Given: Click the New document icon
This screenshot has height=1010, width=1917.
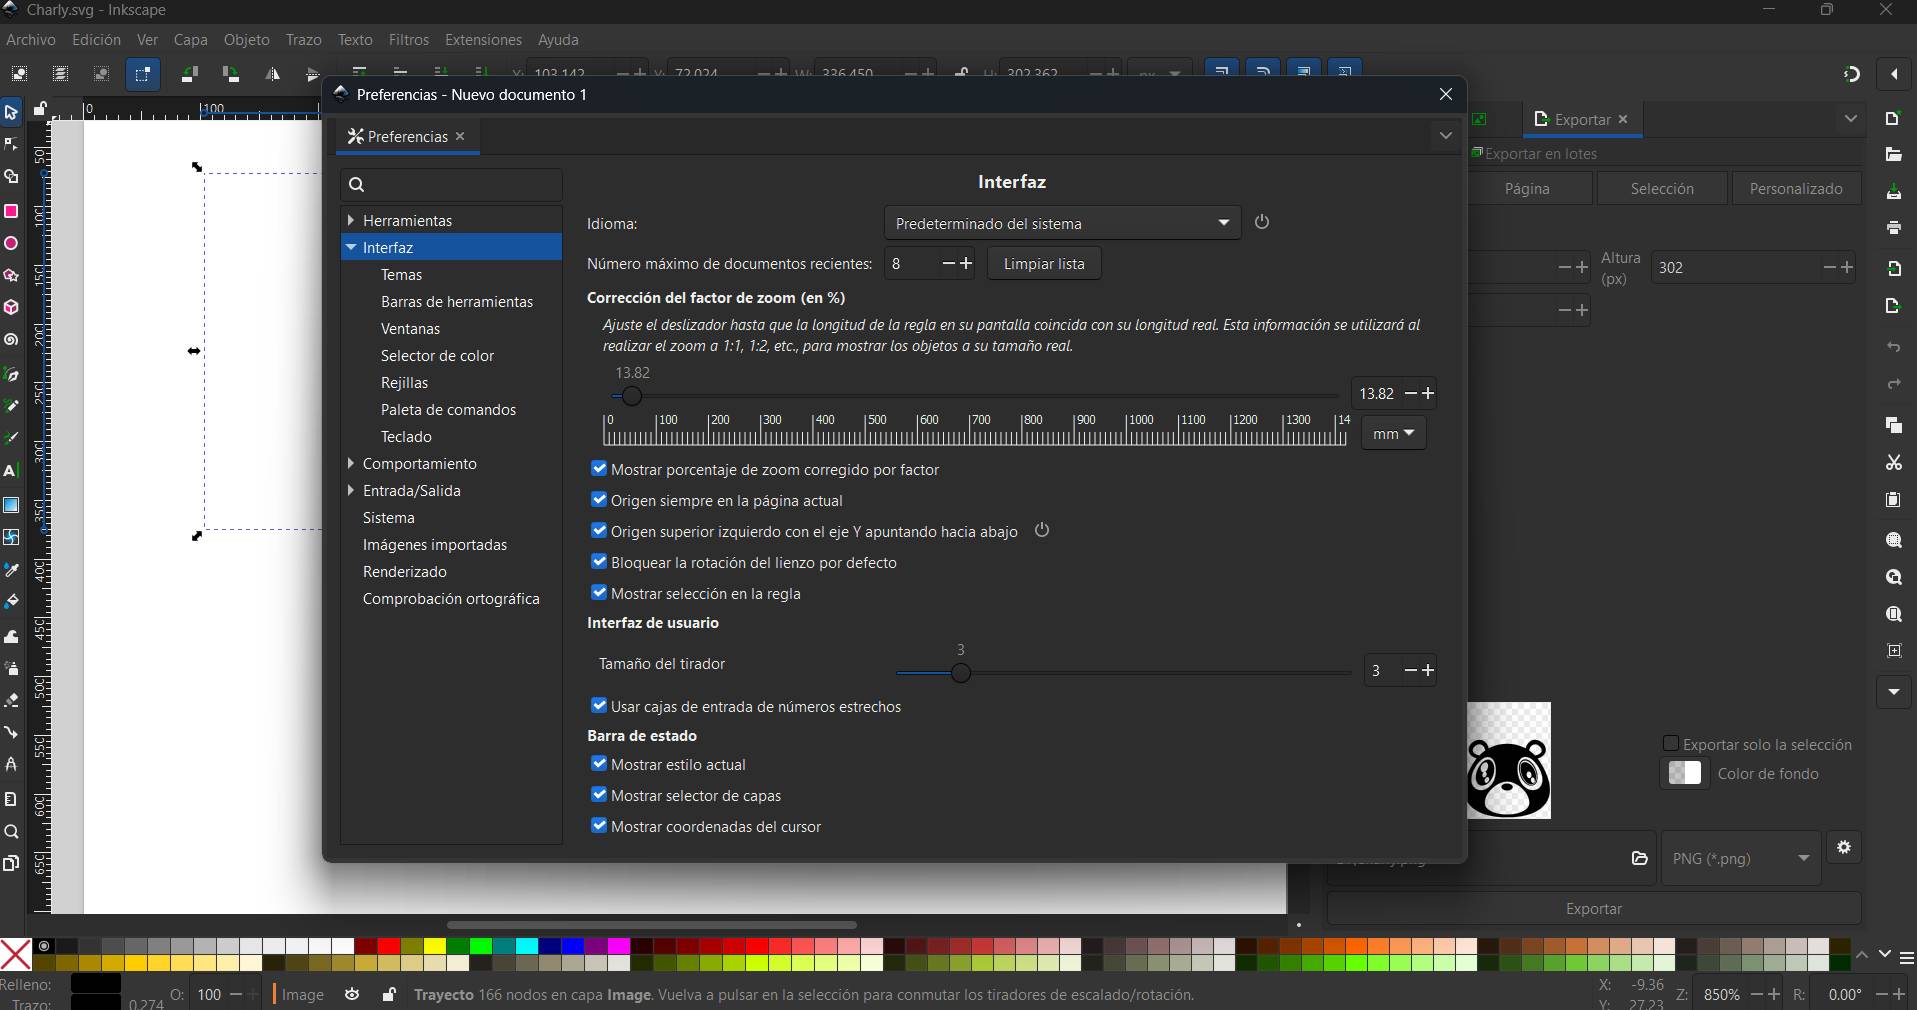Looking at the screenshot, I should point(1893,119).
